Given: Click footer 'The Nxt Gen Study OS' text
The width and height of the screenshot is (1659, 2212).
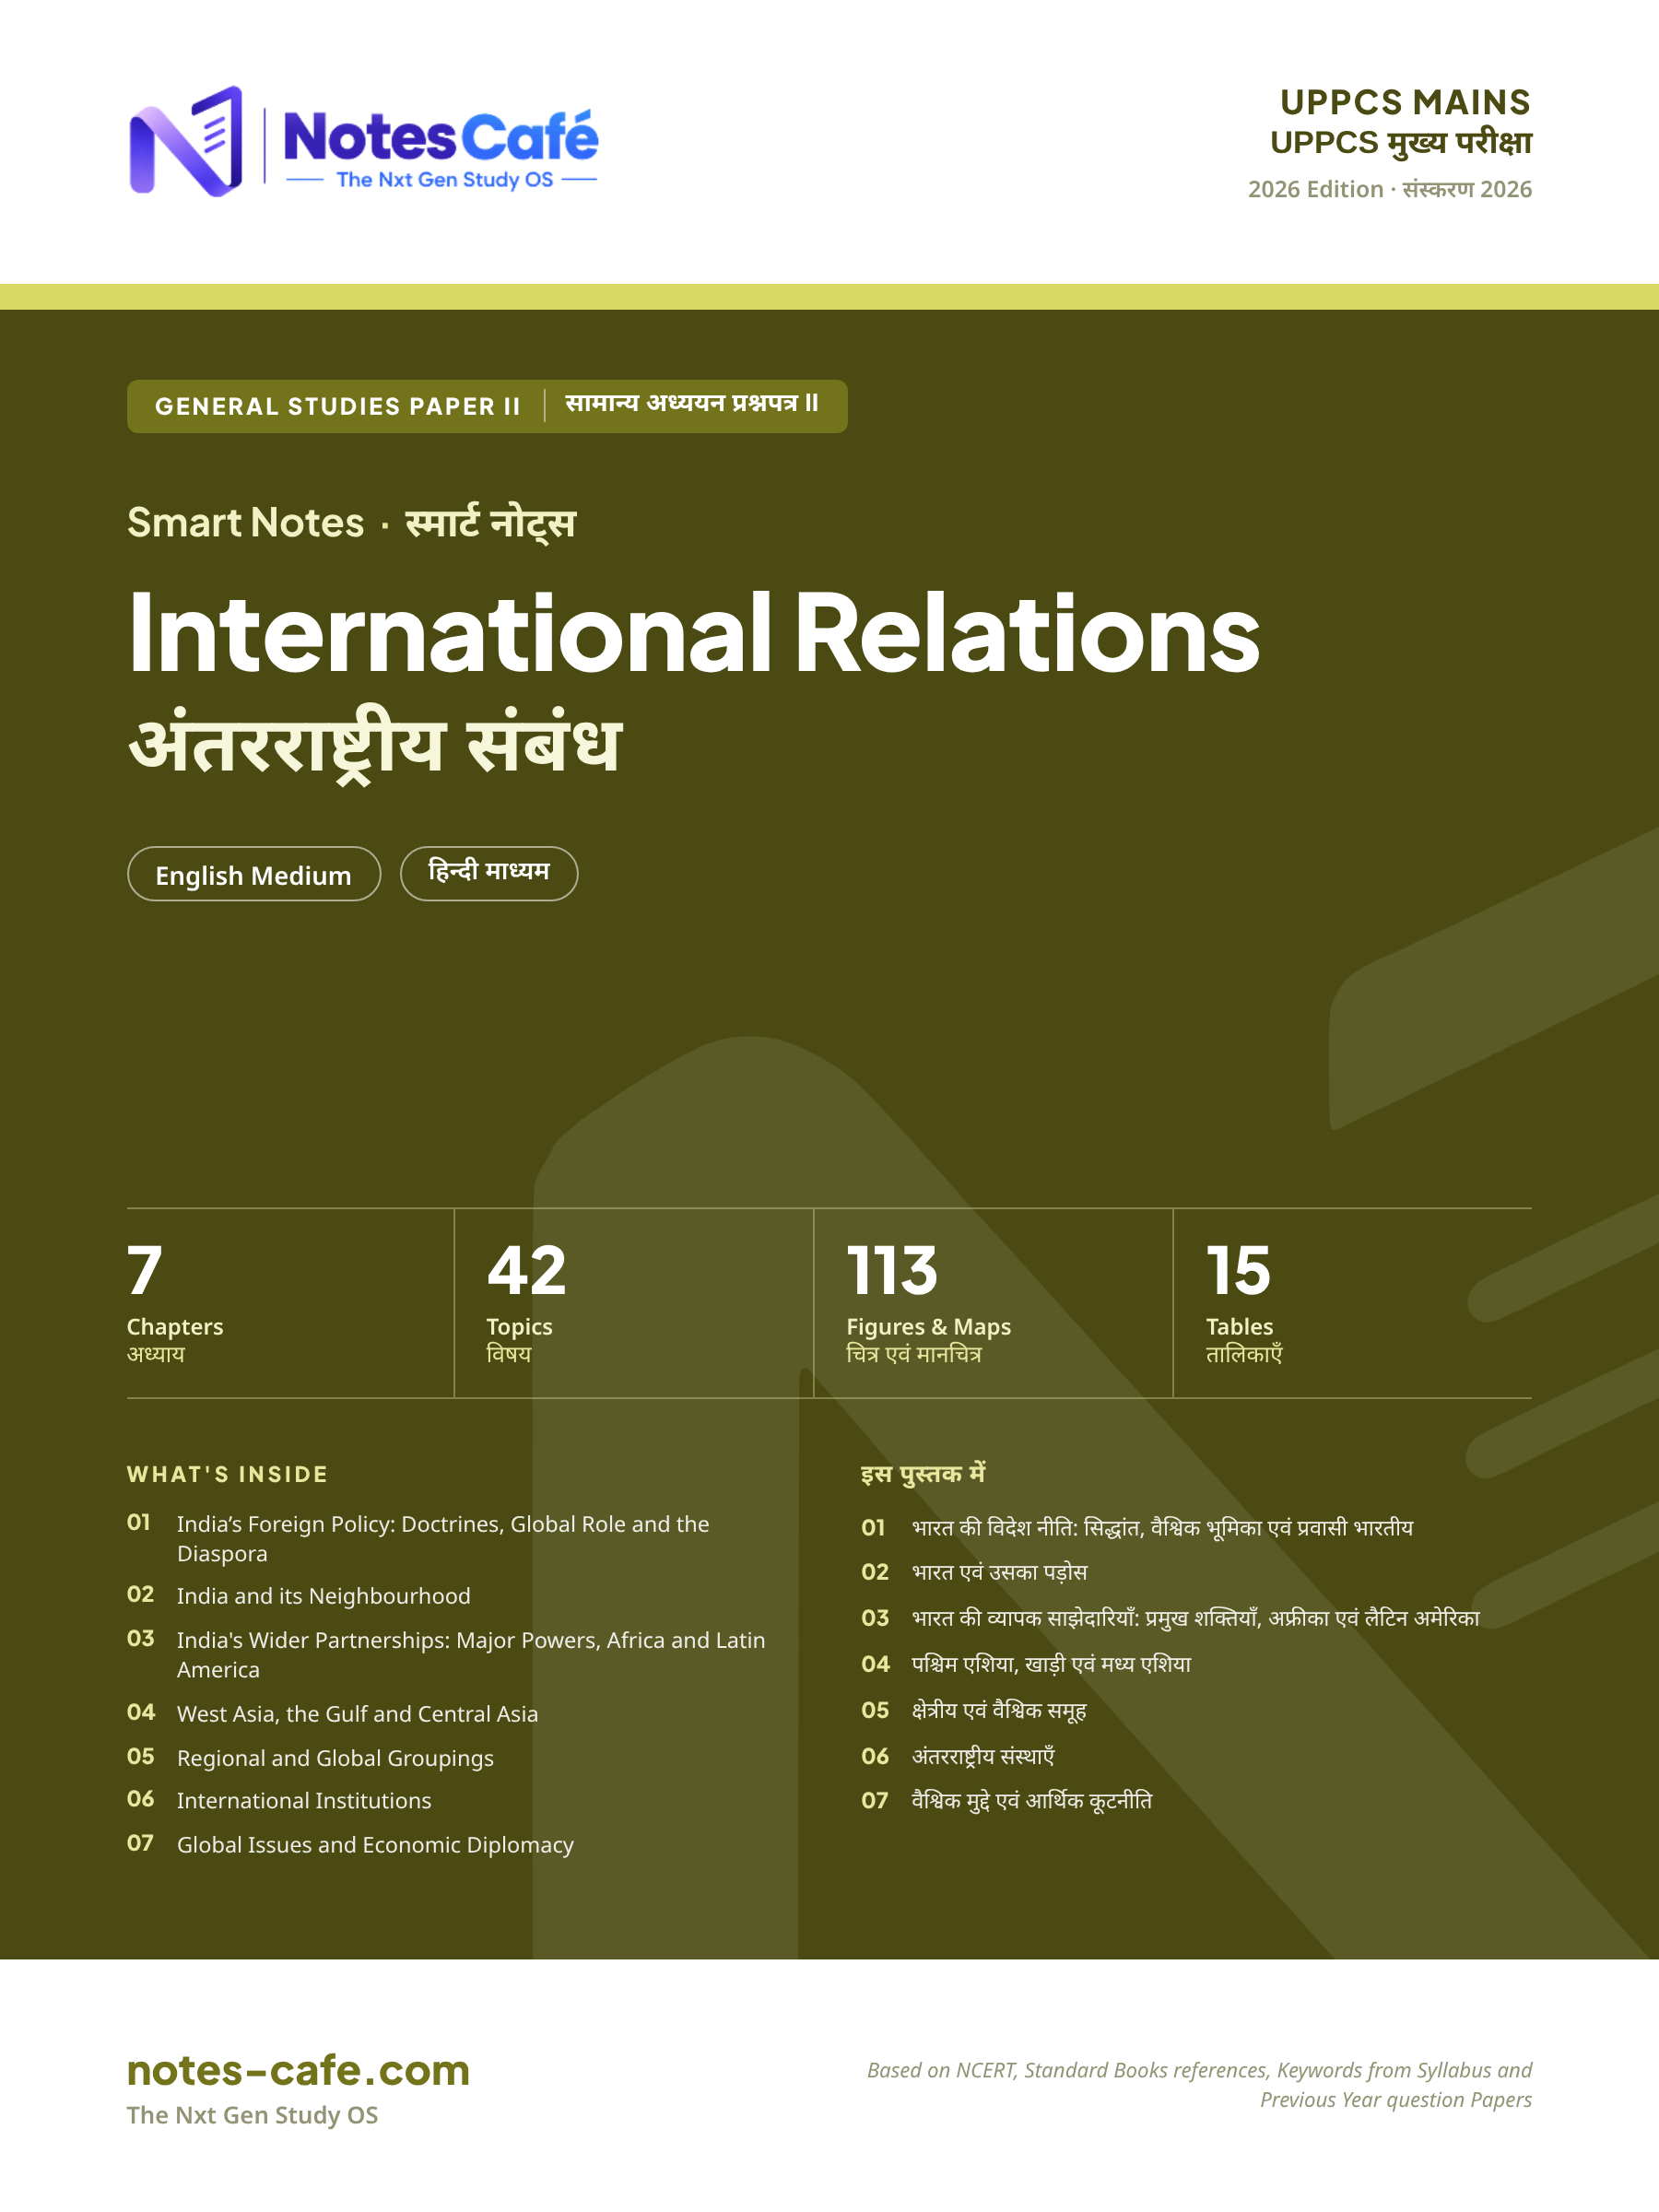Looking at the screenshot, I should (252, 2115).
